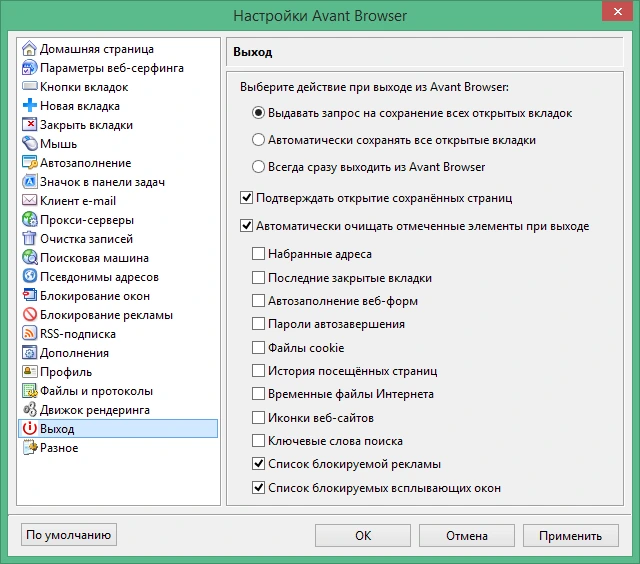Select the RSS-подписка feed icon

[29, 333]
